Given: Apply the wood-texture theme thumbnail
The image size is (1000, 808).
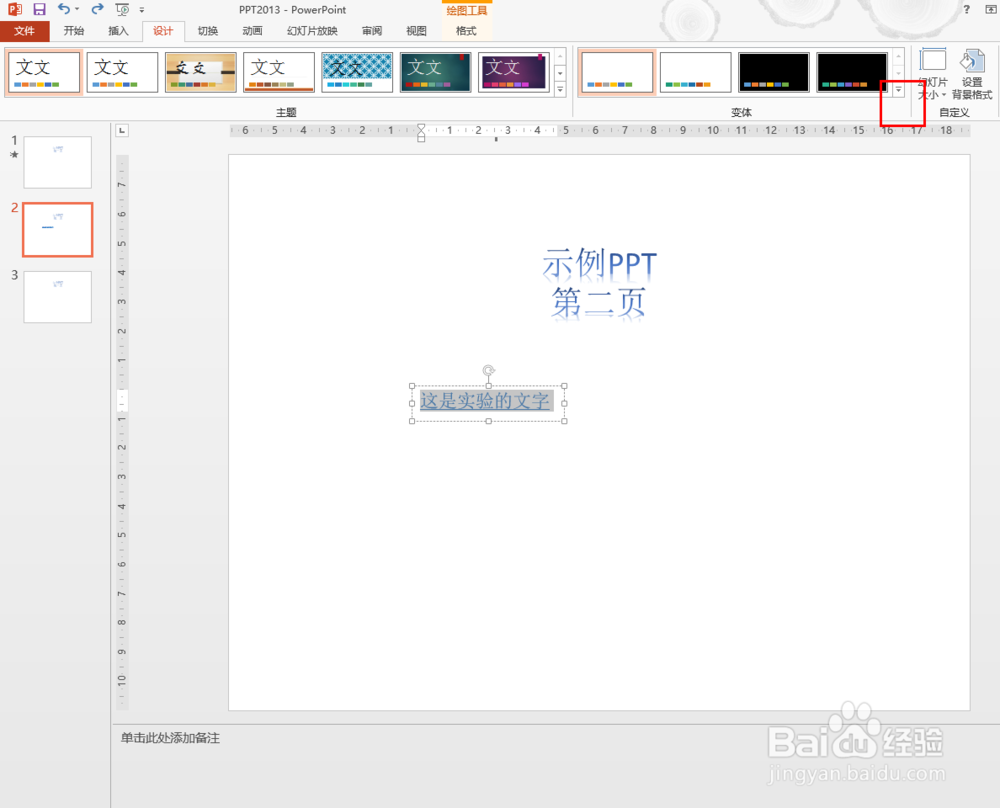Looking at the screenshot, I should coord(201,73).
